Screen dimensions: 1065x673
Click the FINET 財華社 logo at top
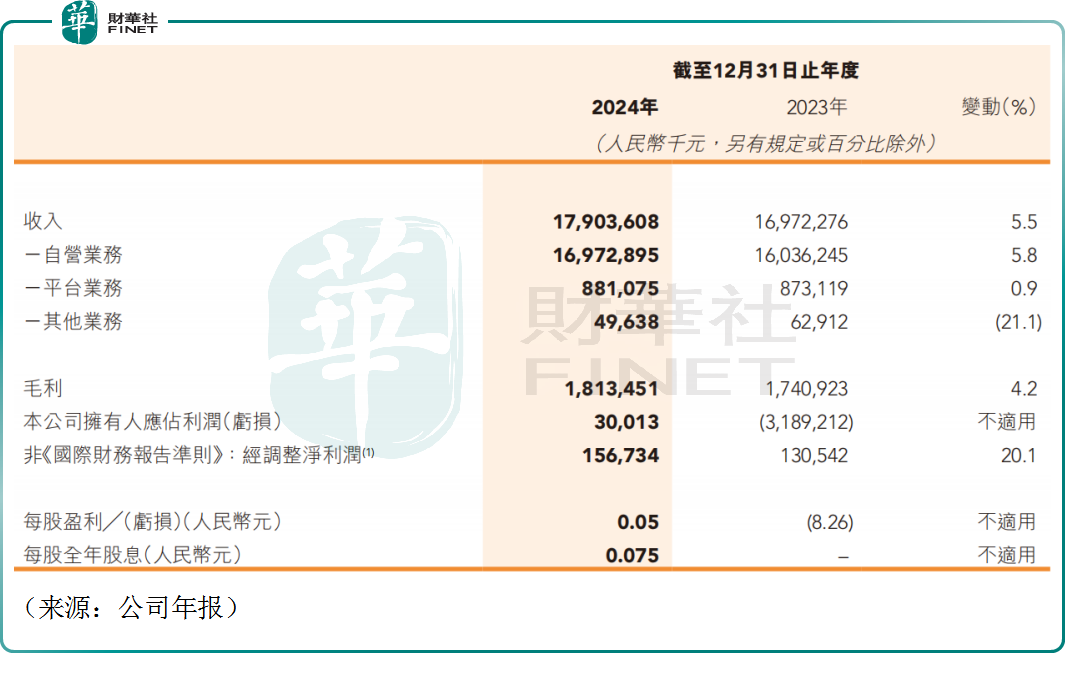110,22
